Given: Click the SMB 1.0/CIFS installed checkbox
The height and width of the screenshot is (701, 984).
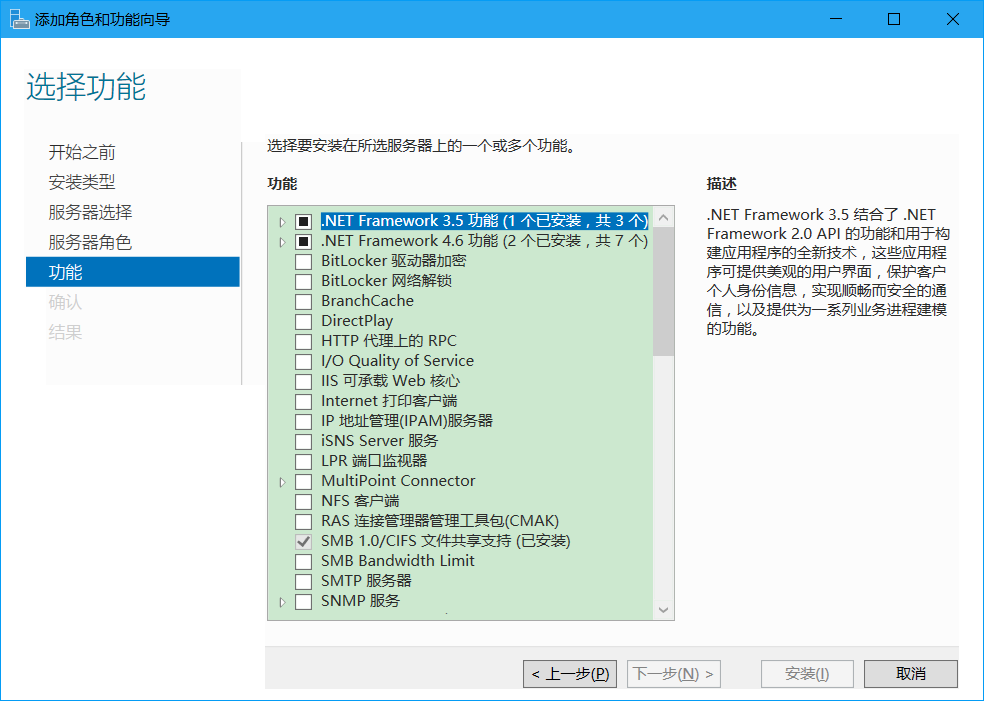Looking at the screenshot, I should pyautogui.click(x=304, y=541).
